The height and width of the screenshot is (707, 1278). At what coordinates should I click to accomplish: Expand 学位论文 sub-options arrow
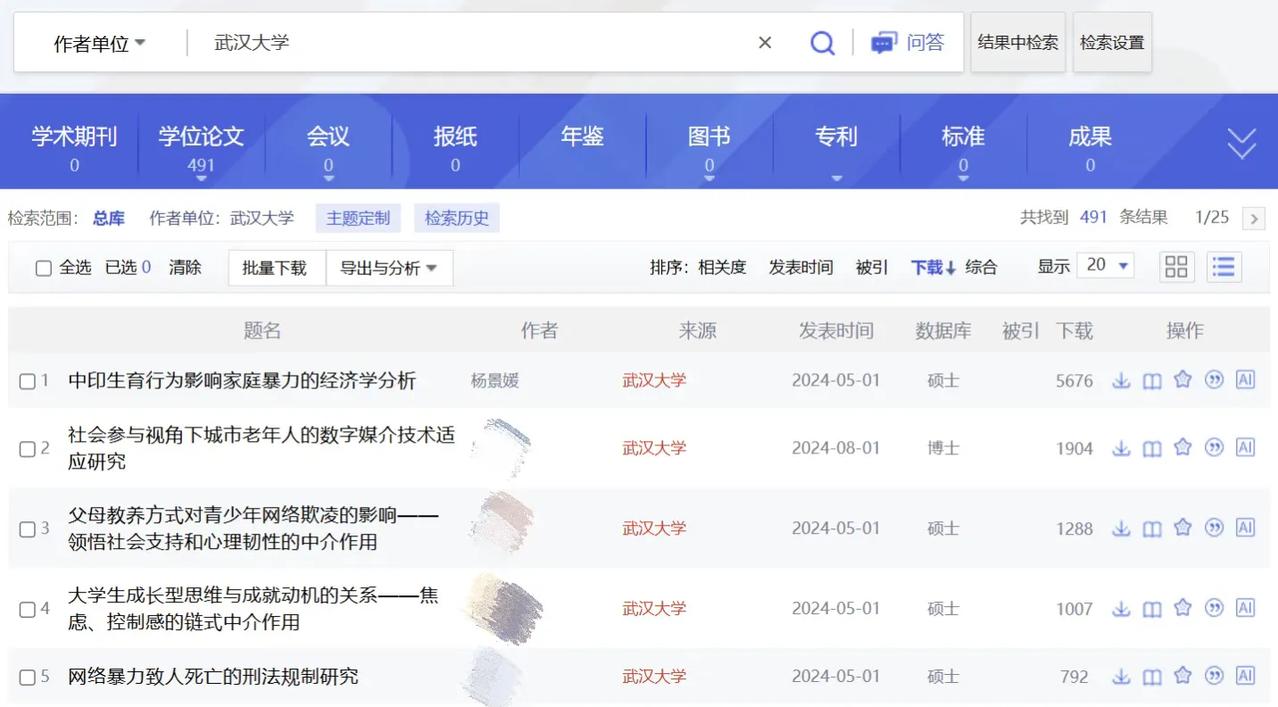(201, 179)
